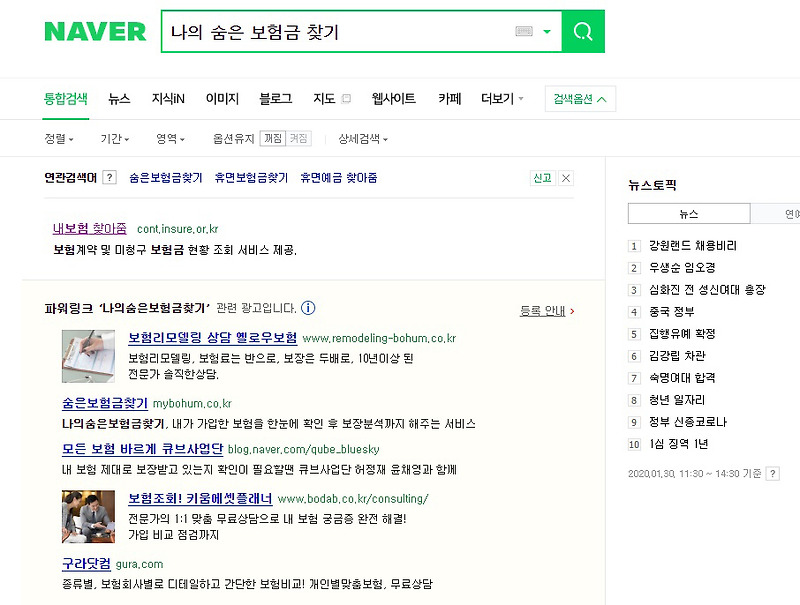Click www.remodeling-bohum.co.kr URL
Viewport: 800px width, 605px height.
(379, 338)
